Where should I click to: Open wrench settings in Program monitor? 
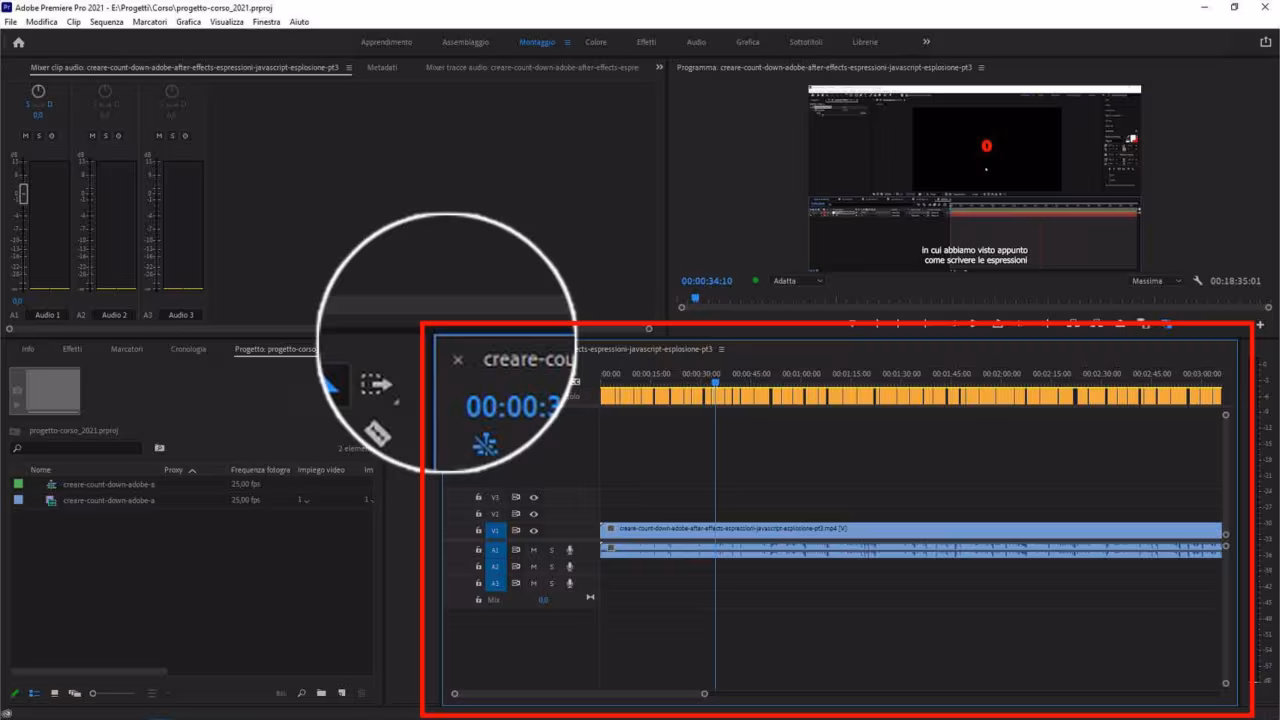1198,281
